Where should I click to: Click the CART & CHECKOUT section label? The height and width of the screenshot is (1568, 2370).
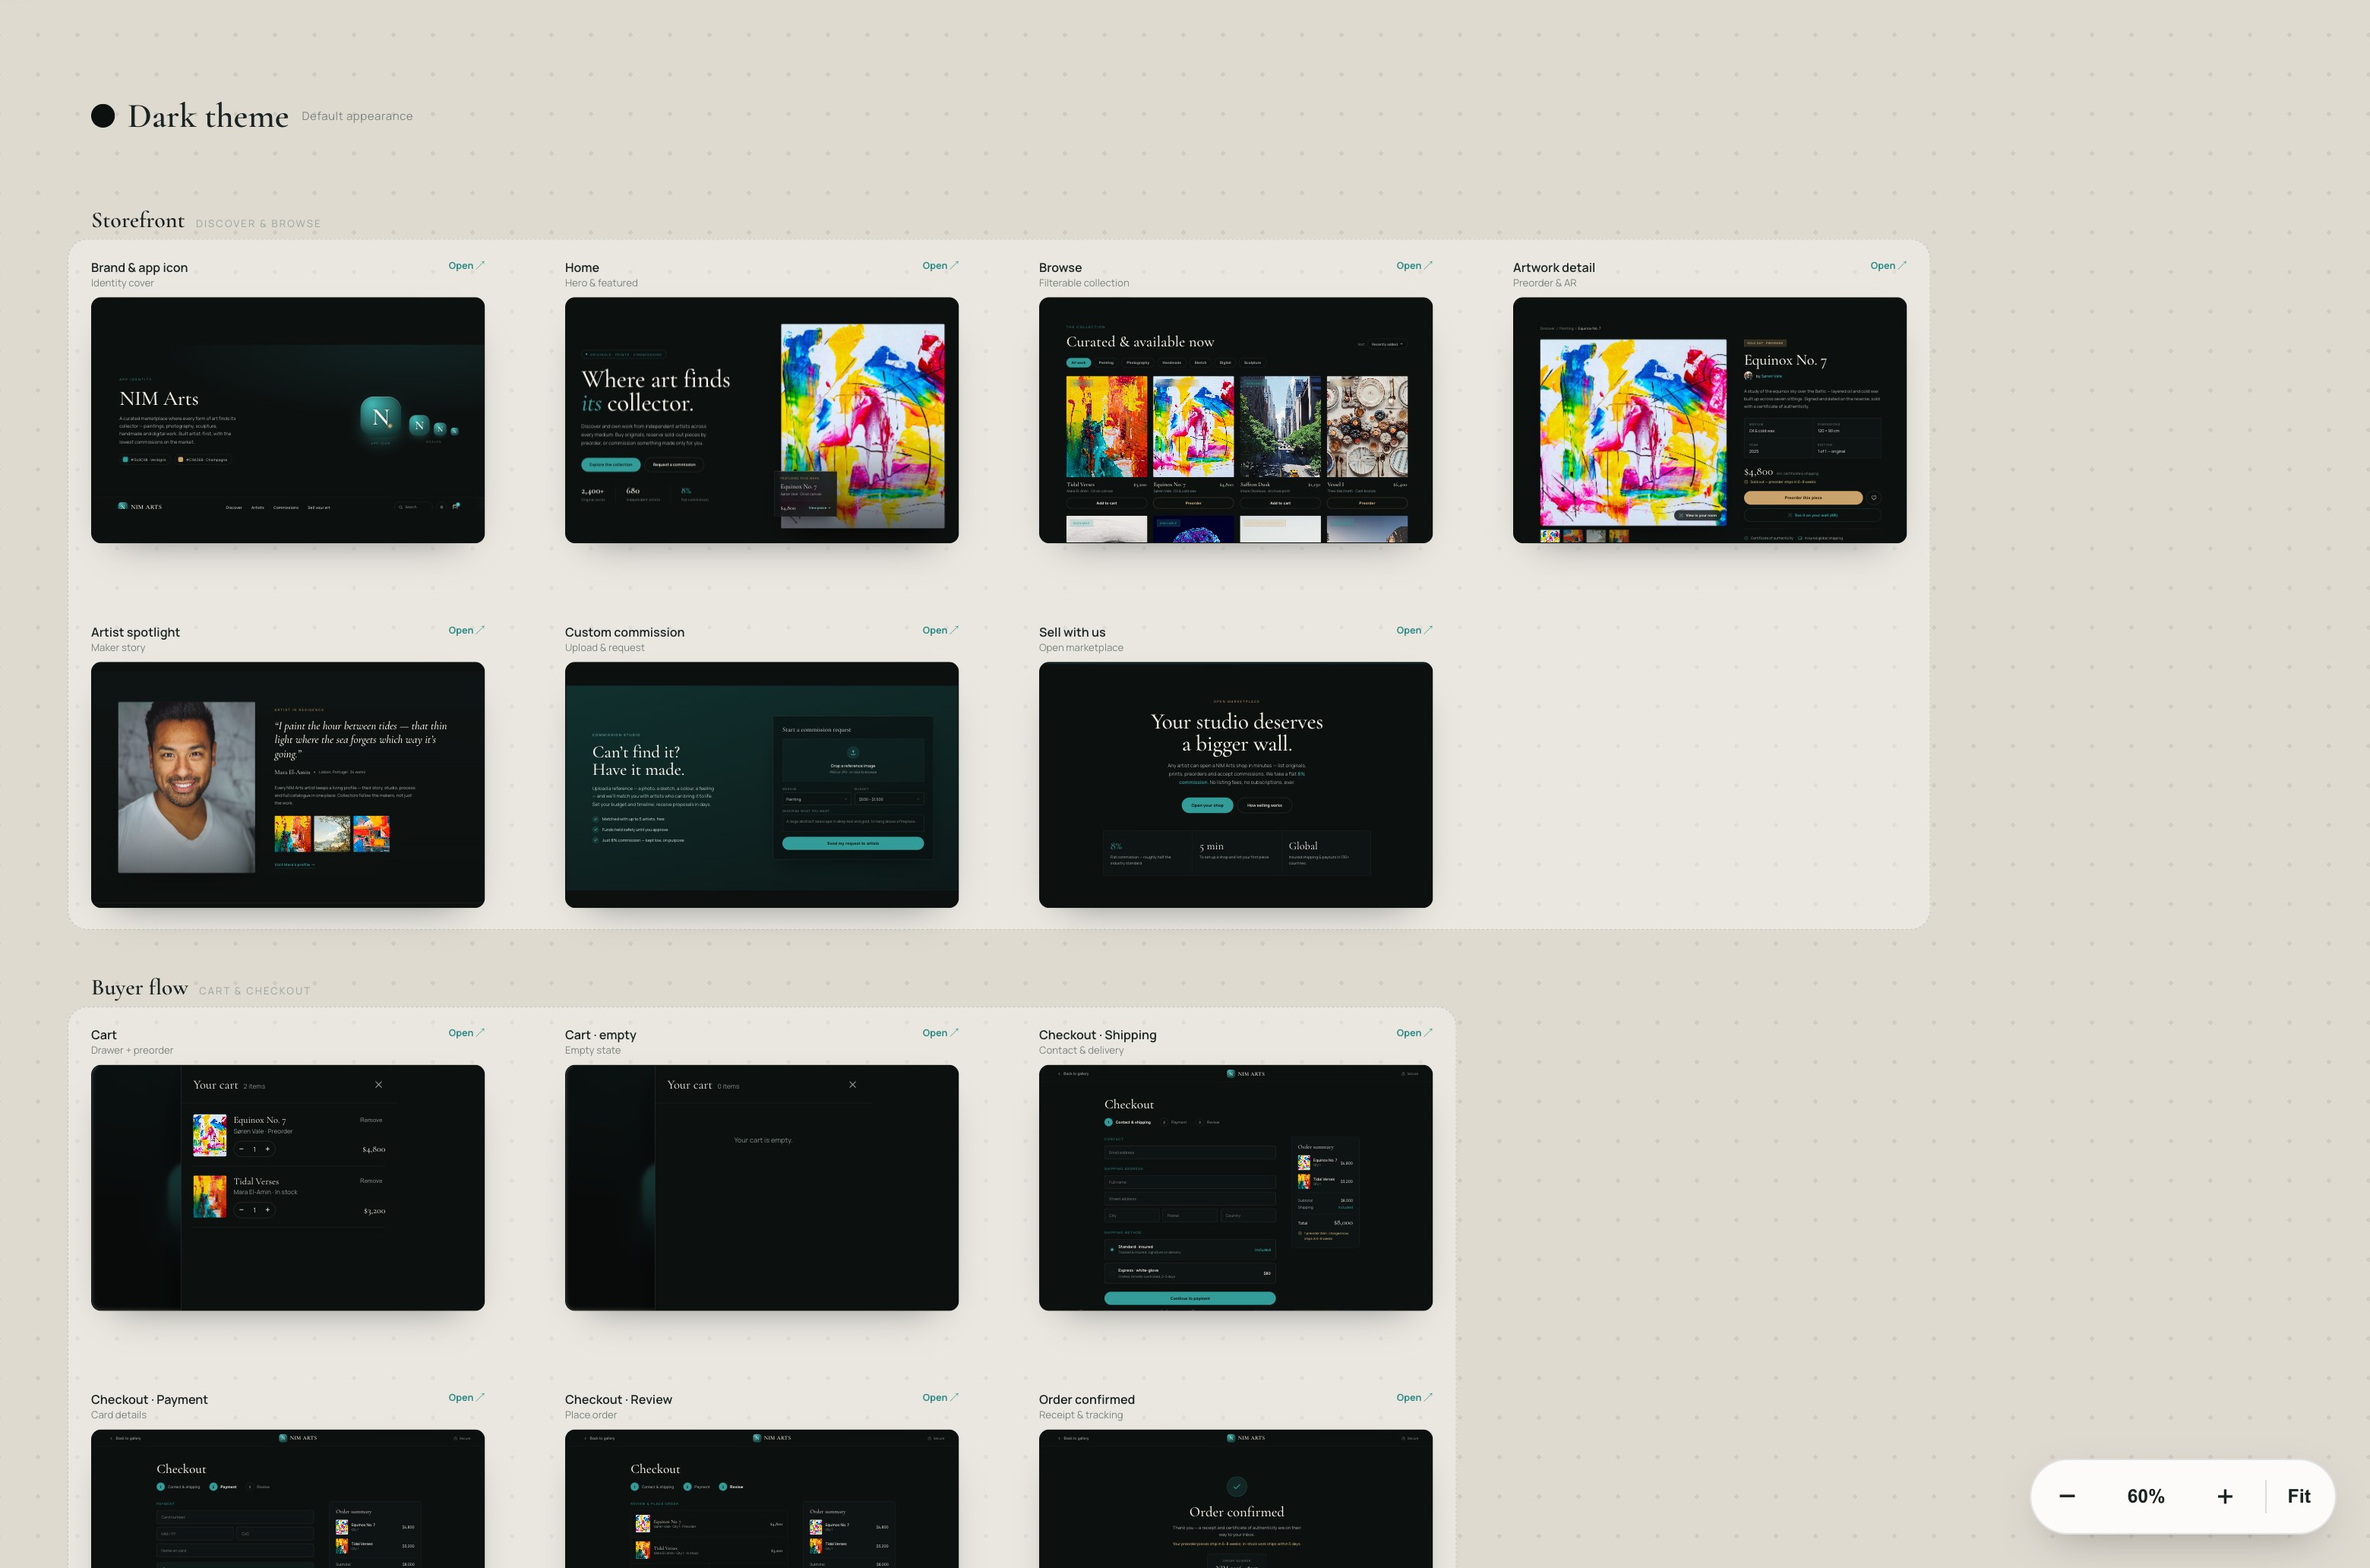coord(255,991)
